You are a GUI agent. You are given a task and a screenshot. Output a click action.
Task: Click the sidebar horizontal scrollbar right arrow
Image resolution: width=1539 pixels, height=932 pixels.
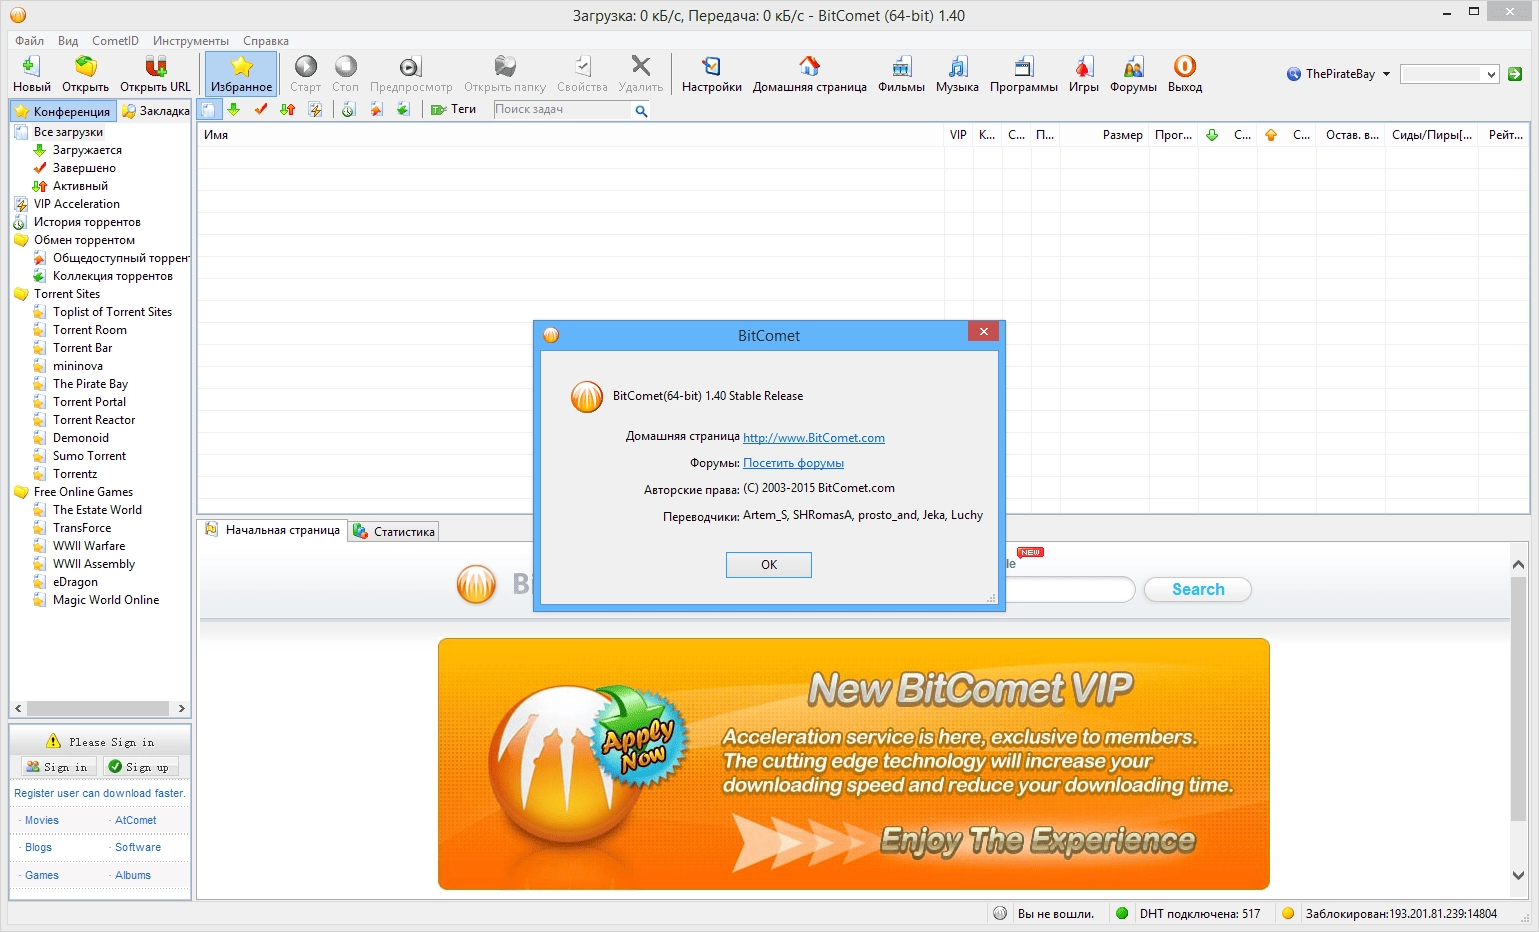click(x=181, y=708)
